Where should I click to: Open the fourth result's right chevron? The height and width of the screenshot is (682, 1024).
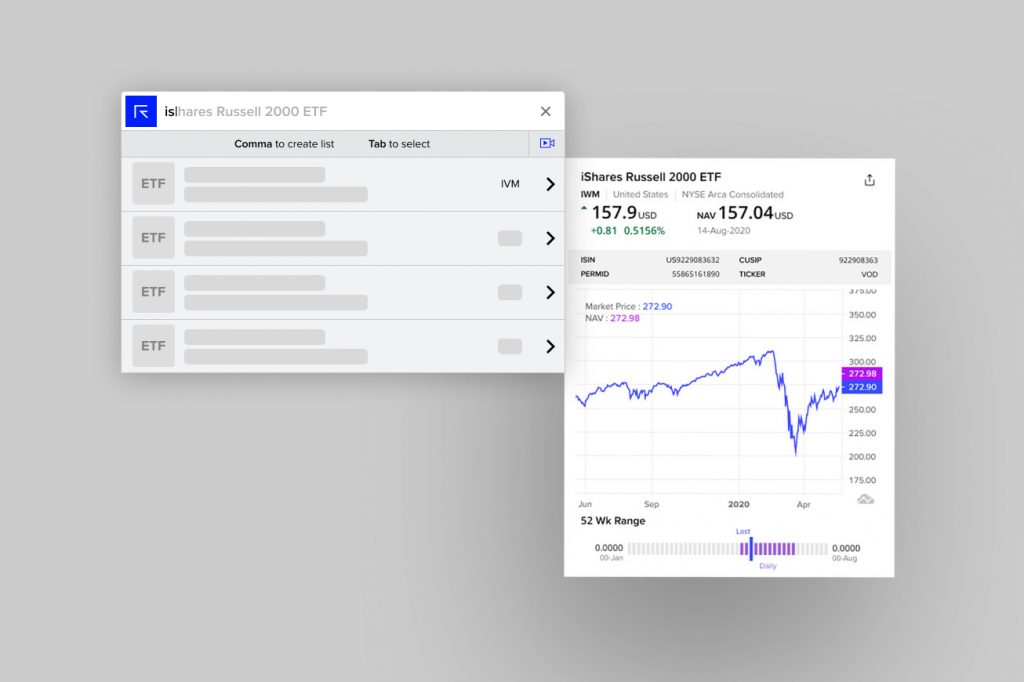(x=550, y=346)
